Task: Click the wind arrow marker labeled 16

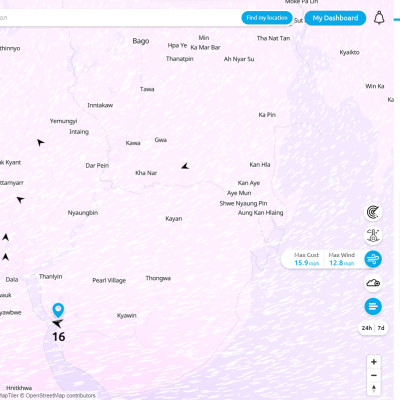Action: pos(58,323)
